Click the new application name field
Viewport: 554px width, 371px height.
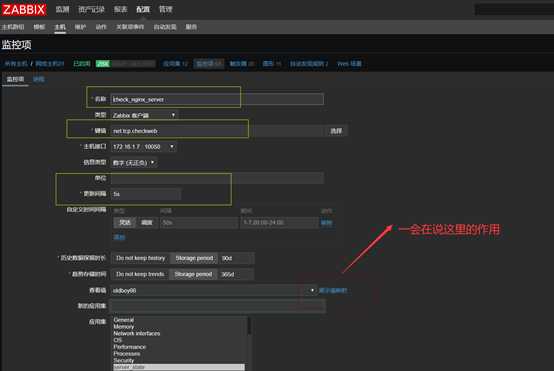(x=218, y=306)
